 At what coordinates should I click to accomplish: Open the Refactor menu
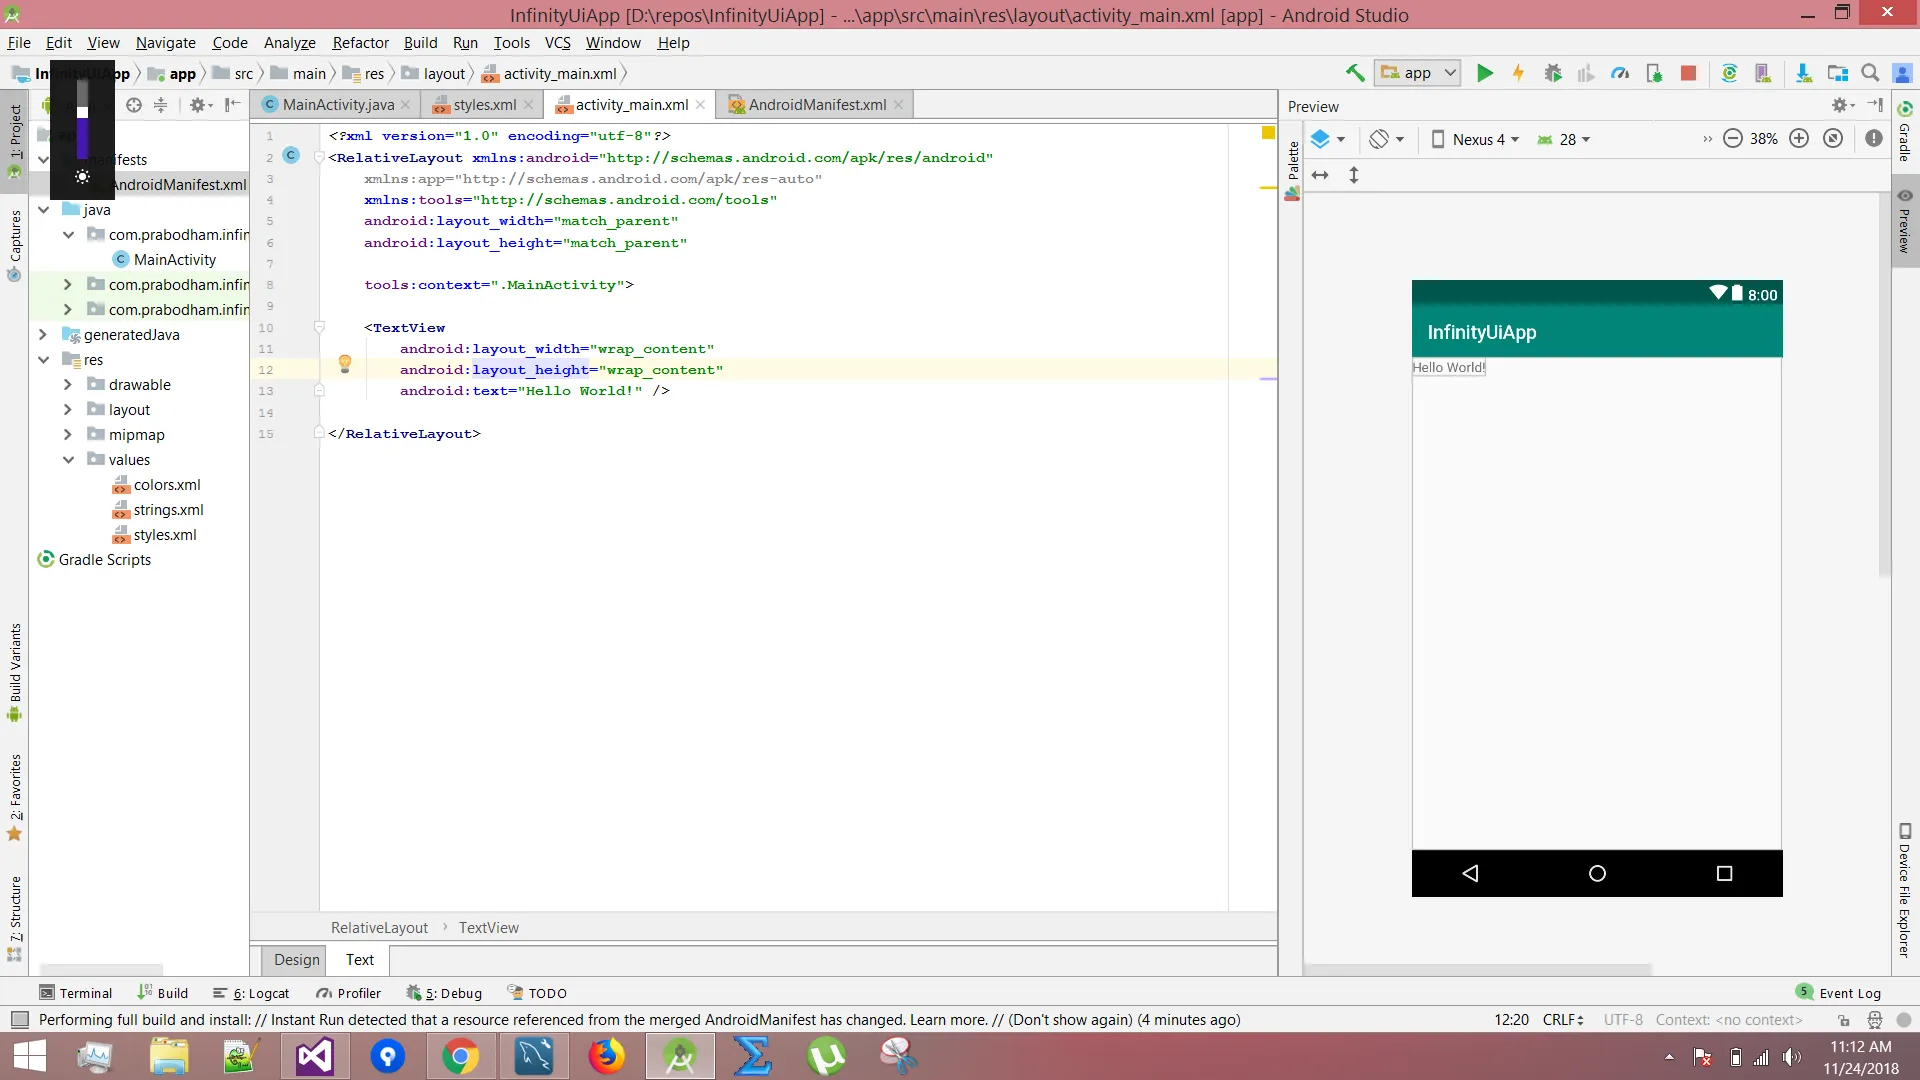click(x=360, y=43)
